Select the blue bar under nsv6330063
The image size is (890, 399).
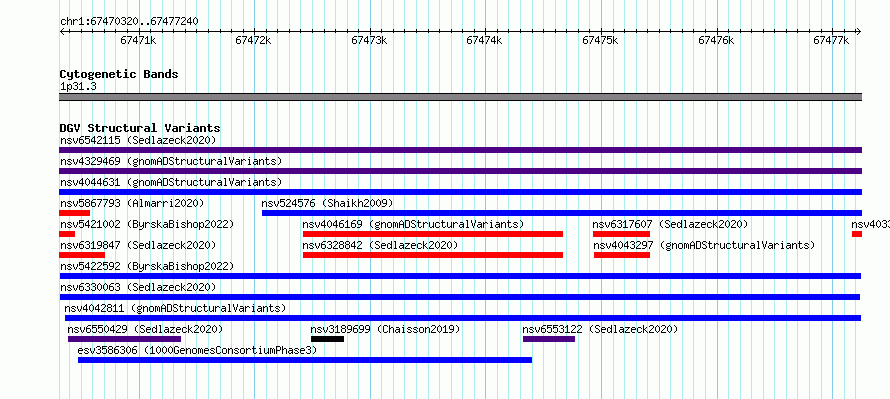[460, 297]
